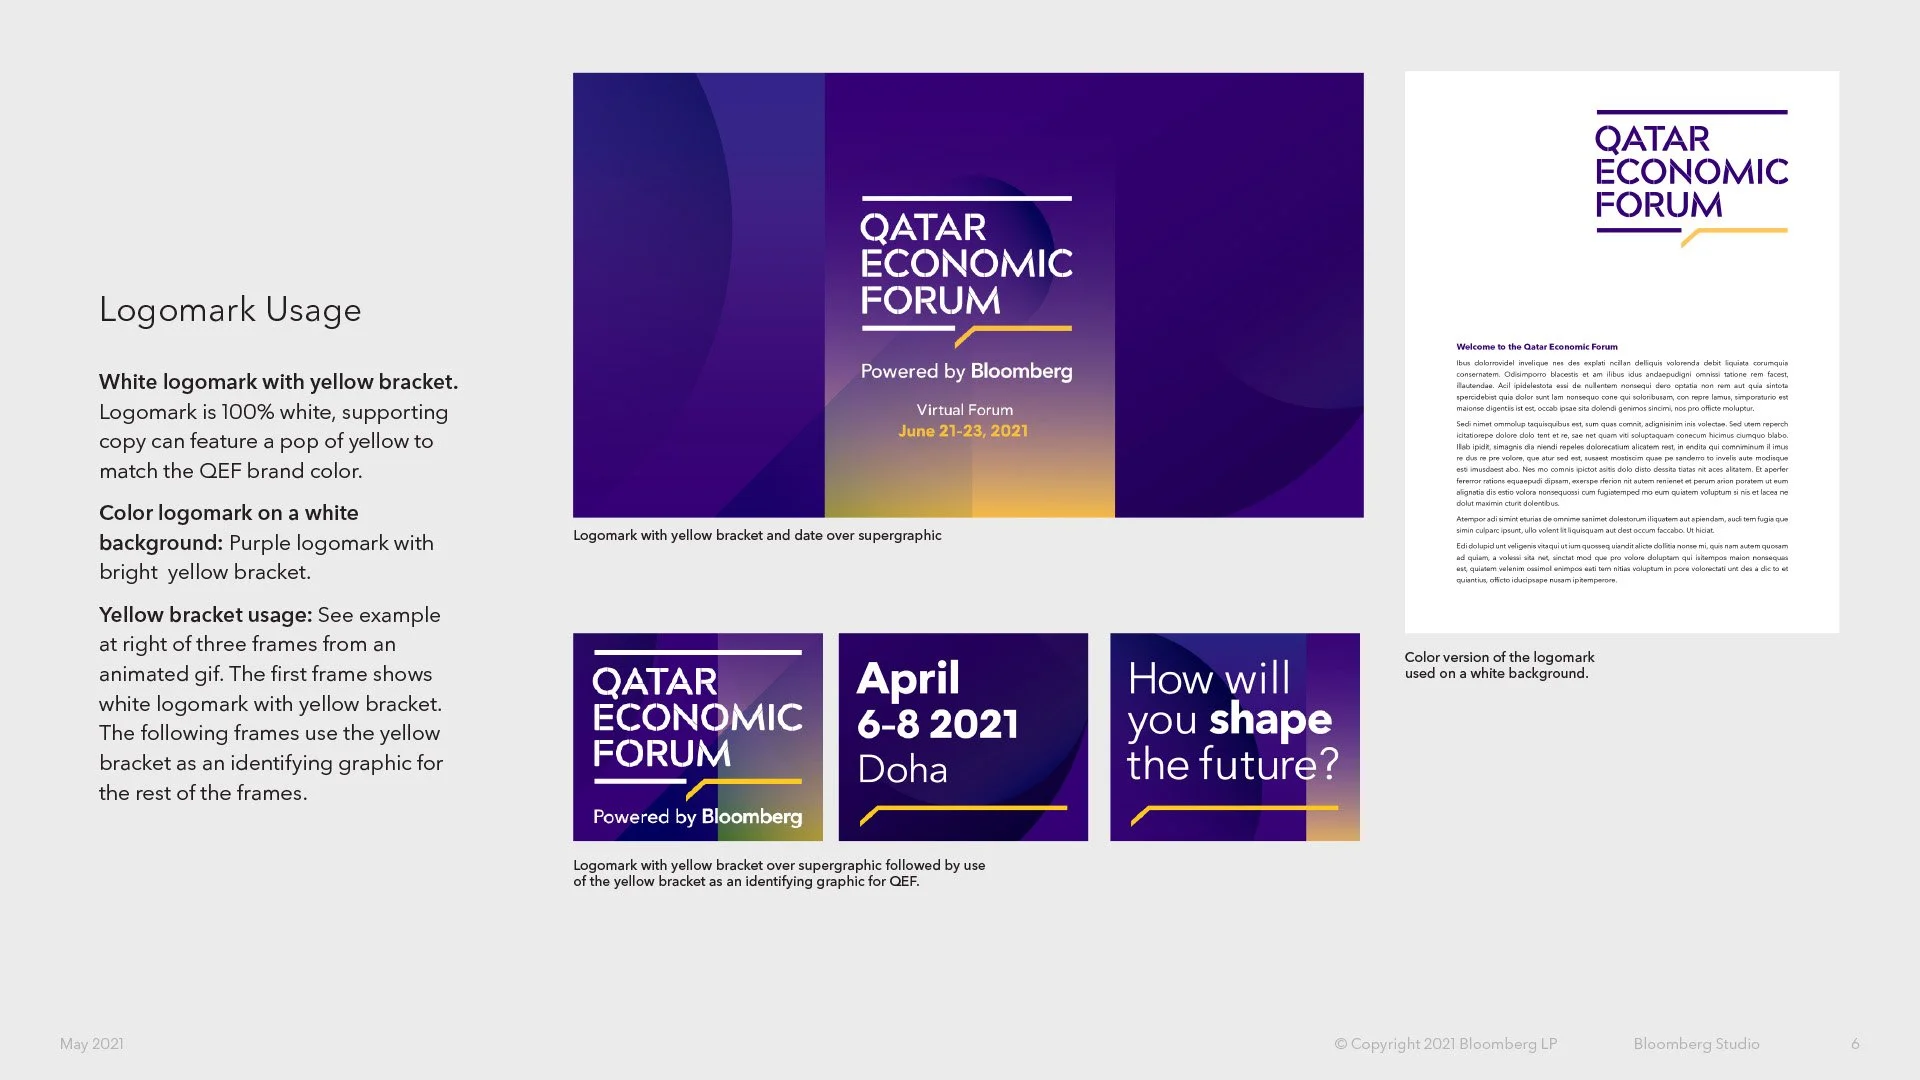Image resolution: width=1920 pixels, height=1080 pixels.
Task: Click the placeholder body text on the white page
Action: coord(1622,471)
